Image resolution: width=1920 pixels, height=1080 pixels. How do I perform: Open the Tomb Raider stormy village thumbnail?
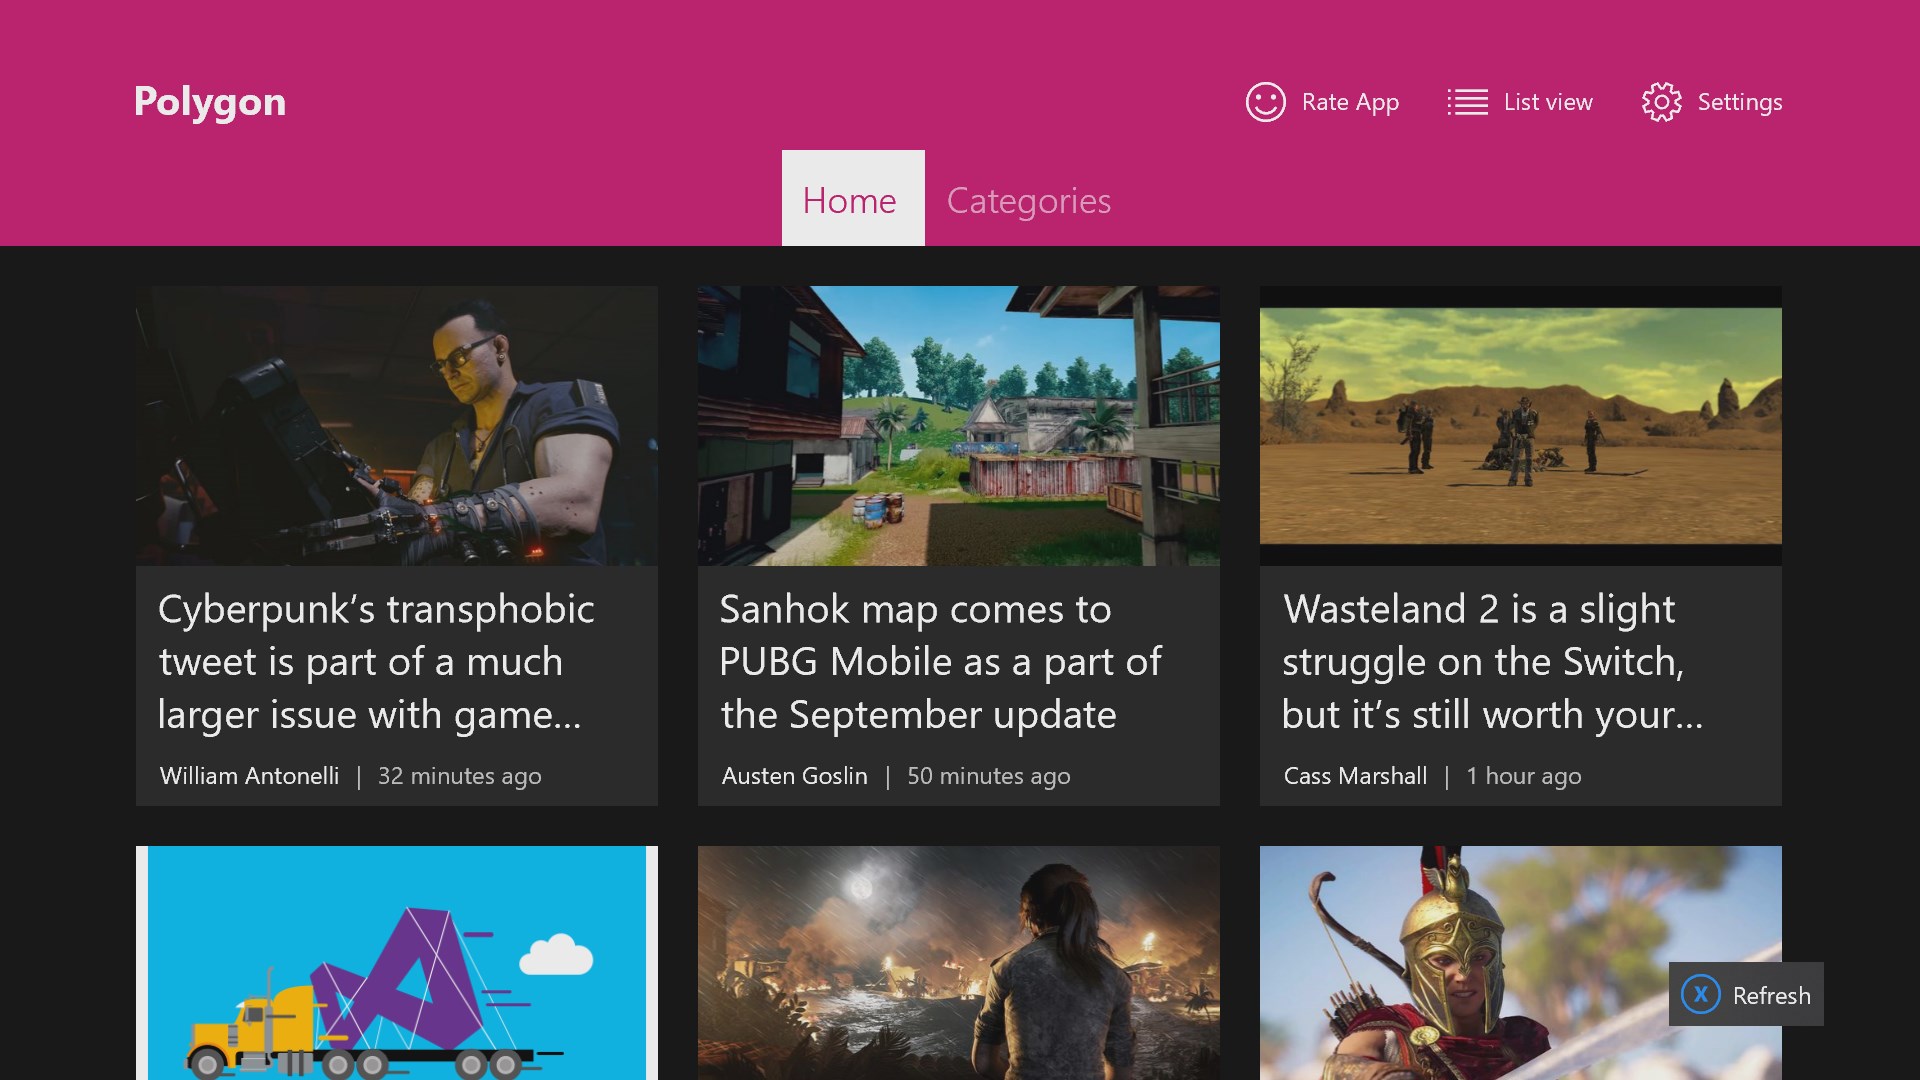[958, 962]
